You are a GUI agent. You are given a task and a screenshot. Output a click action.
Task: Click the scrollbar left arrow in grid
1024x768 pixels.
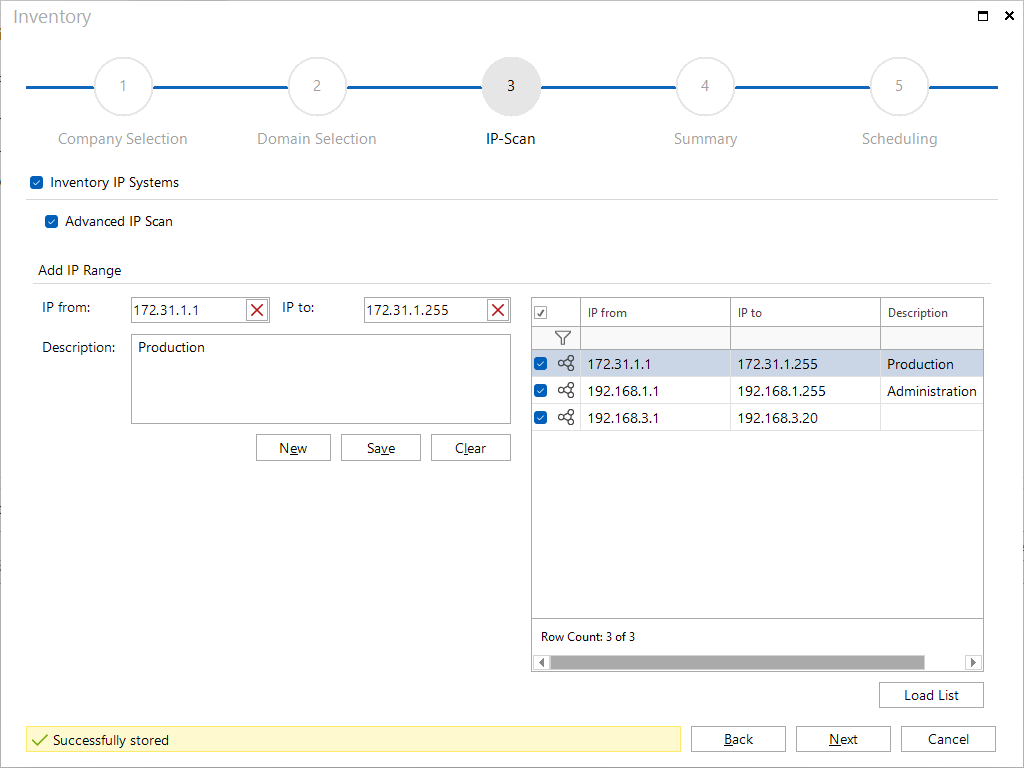[541, 662]
